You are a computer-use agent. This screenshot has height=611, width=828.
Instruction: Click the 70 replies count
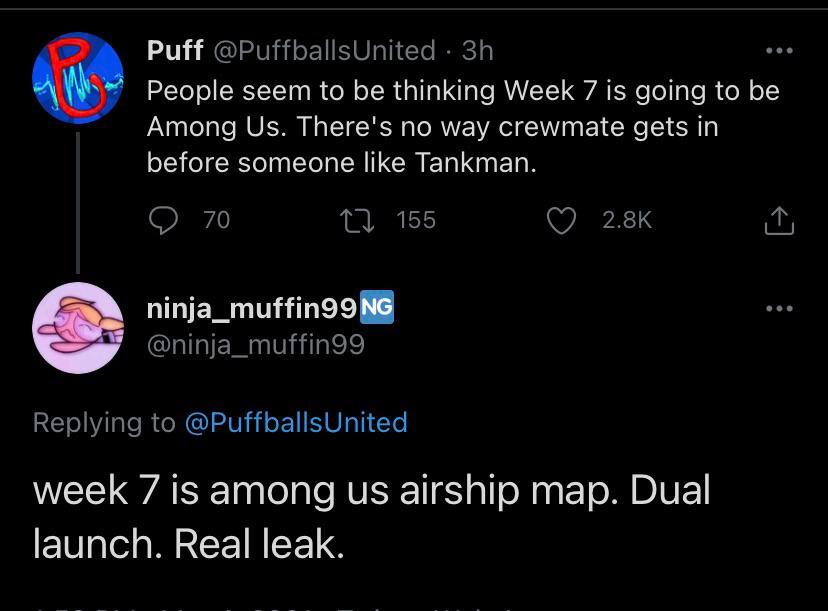(x=216, y=220)
